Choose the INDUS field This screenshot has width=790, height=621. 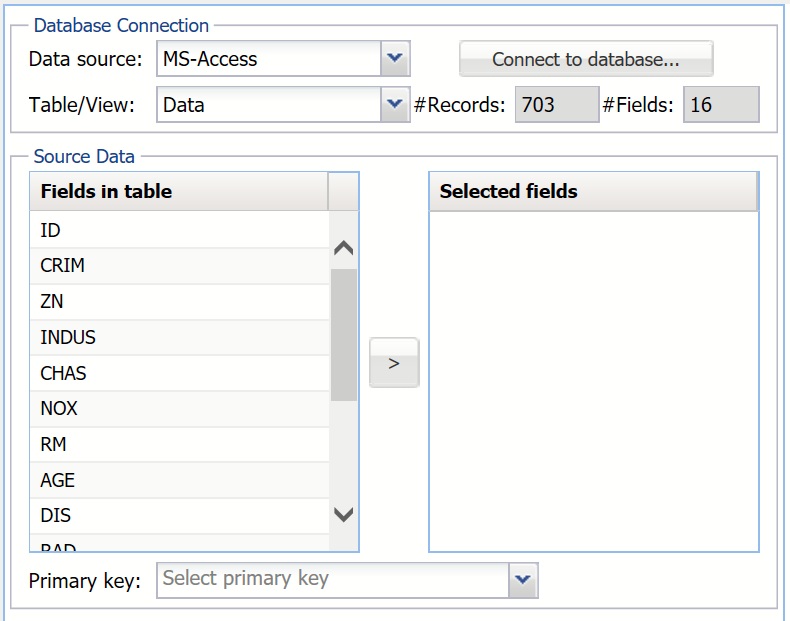coord(180,337)
